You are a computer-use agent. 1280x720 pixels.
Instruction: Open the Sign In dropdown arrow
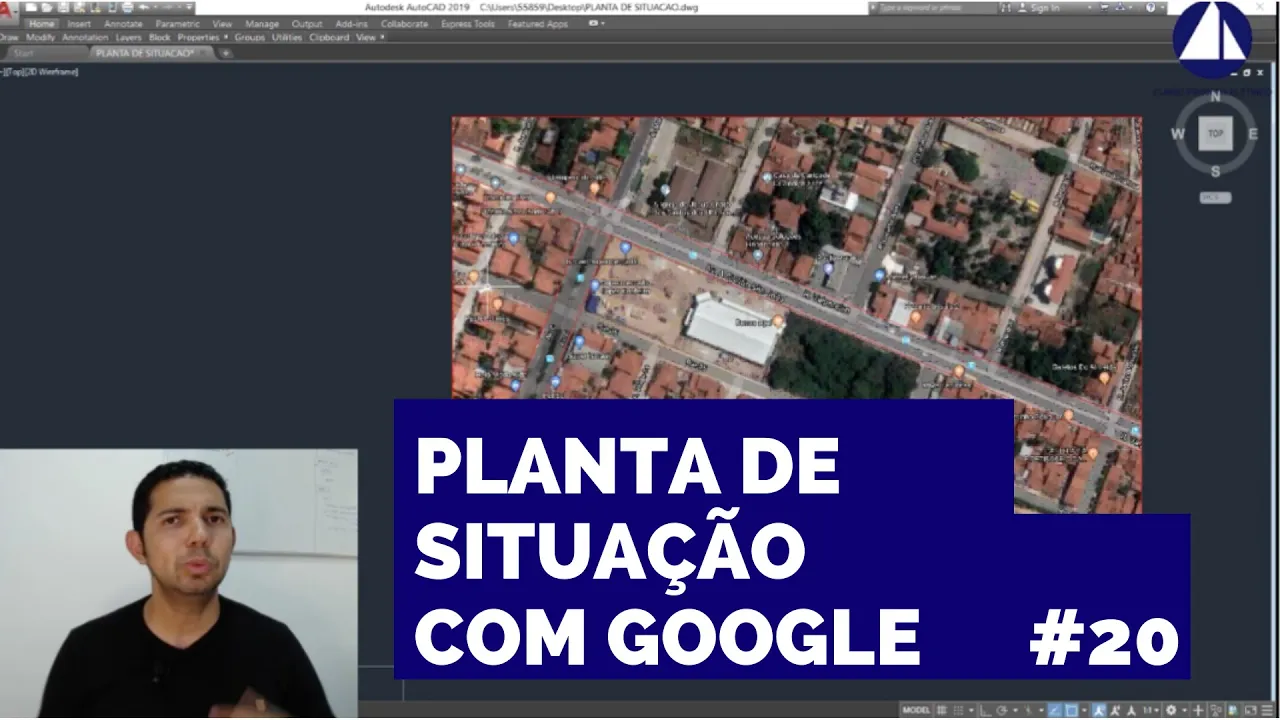[x=1089, y=8]
